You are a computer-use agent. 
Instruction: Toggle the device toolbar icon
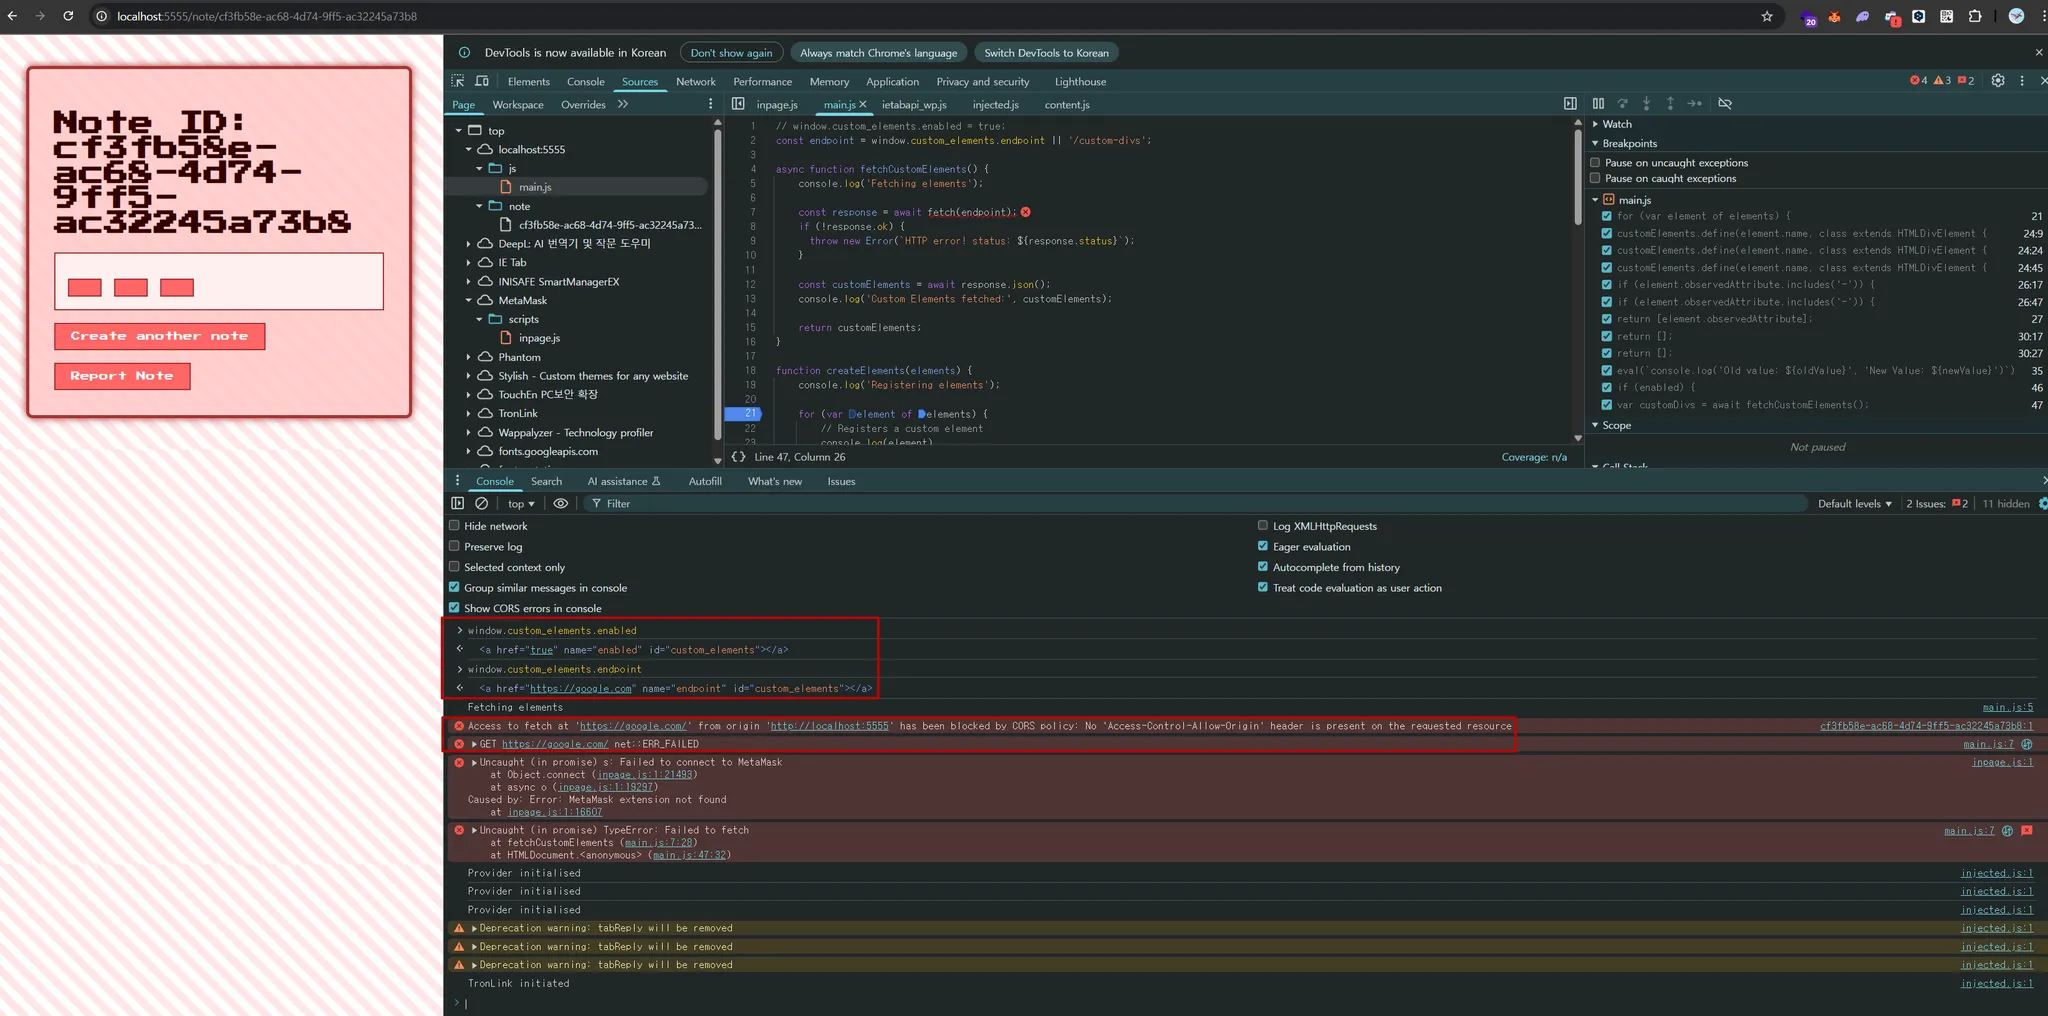tap(482, 81)
